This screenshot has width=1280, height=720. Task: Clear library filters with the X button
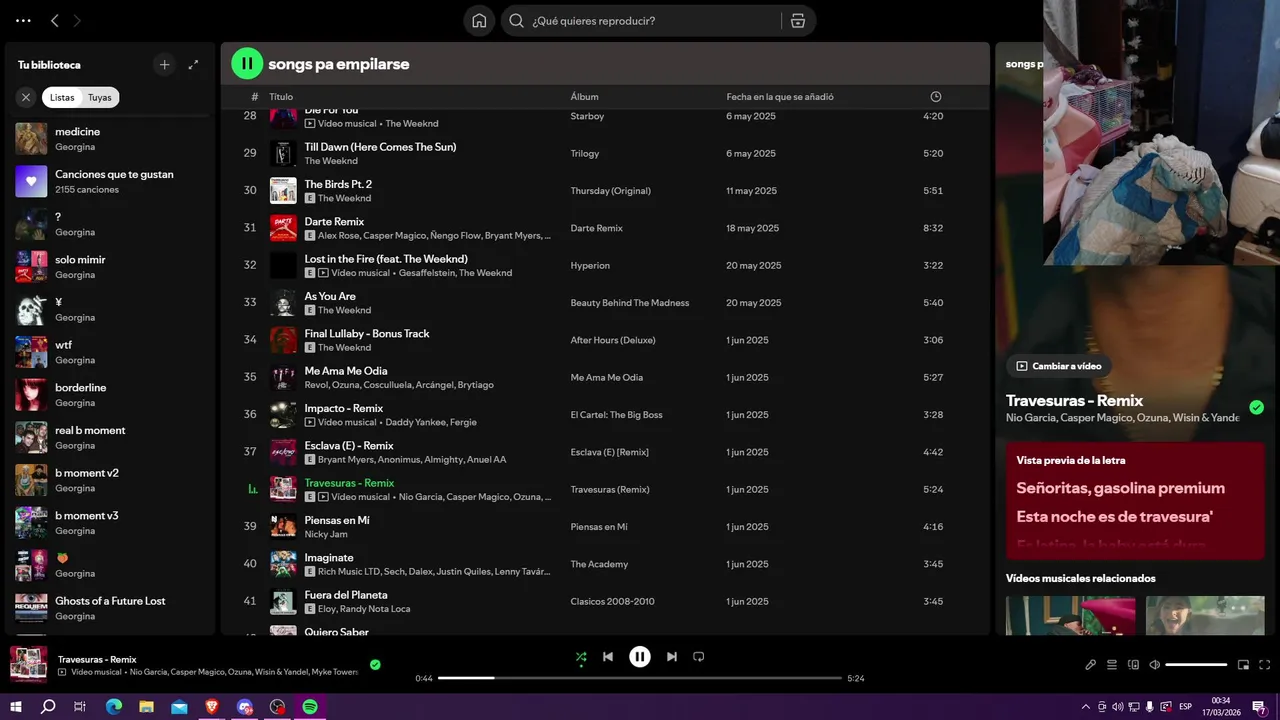[x=26, y=97]
